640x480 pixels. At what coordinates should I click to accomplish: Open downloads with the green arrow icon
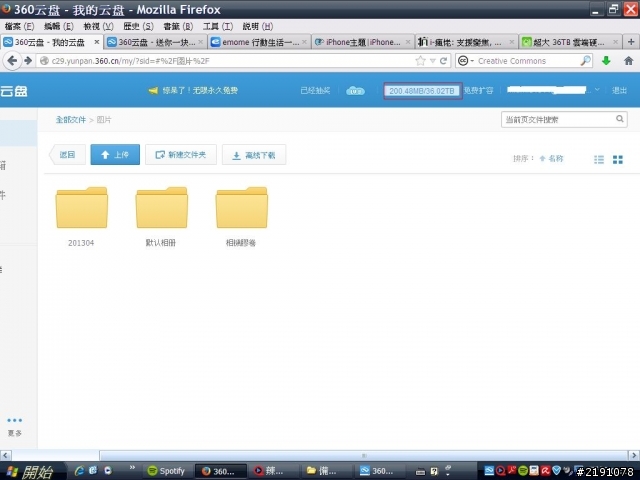tap(607, 61)
